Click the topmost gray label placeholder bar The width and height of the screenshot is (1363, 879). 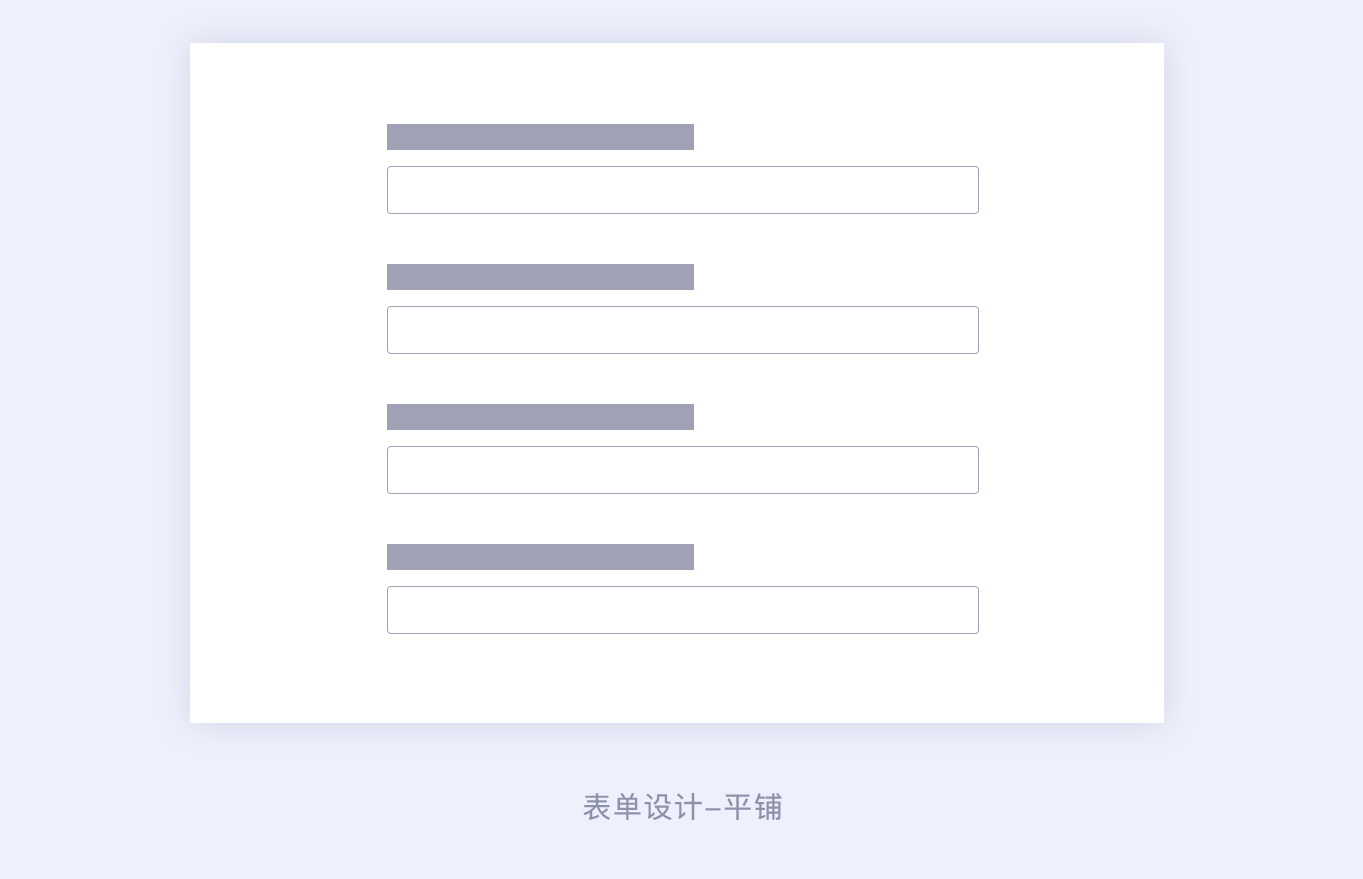click(x=540, y=137)
